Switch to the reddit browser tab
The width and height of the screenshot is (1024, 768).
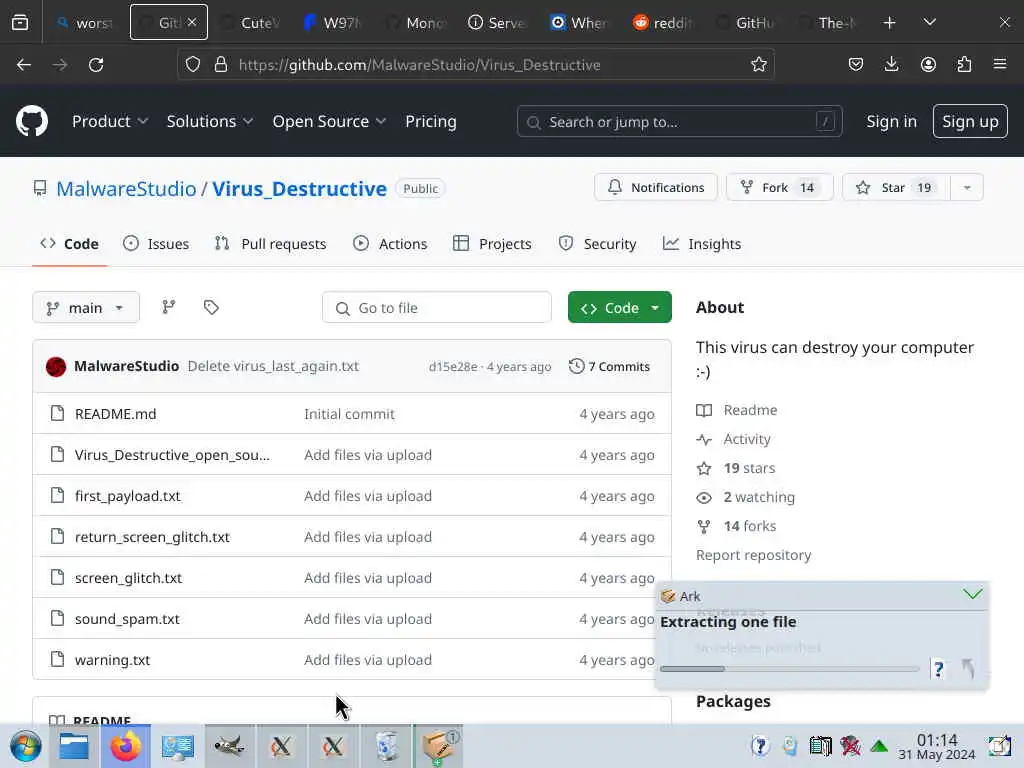point(664,23)
